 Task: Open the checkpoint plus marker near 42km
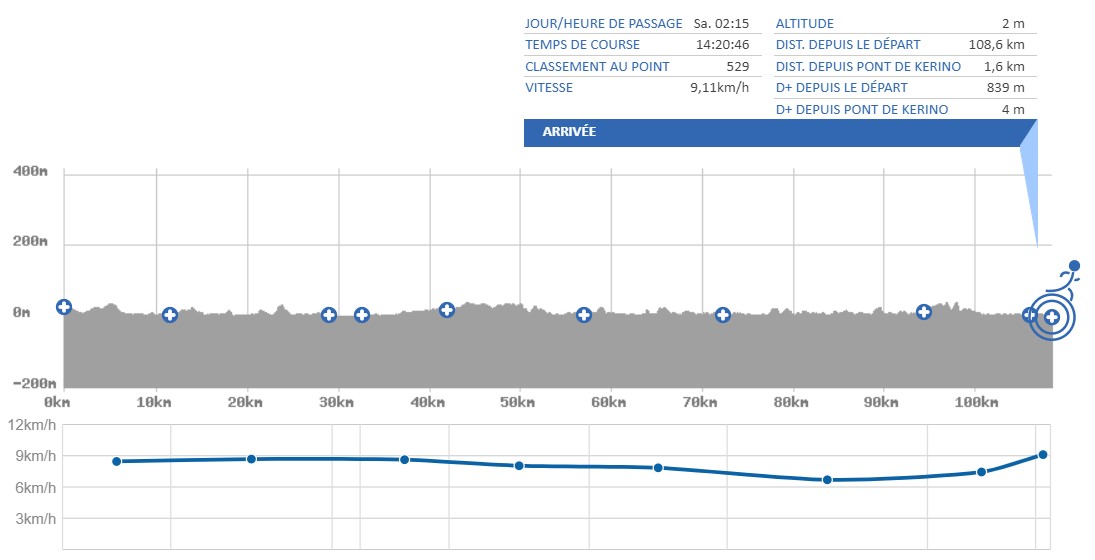click(x=447, y=310)
